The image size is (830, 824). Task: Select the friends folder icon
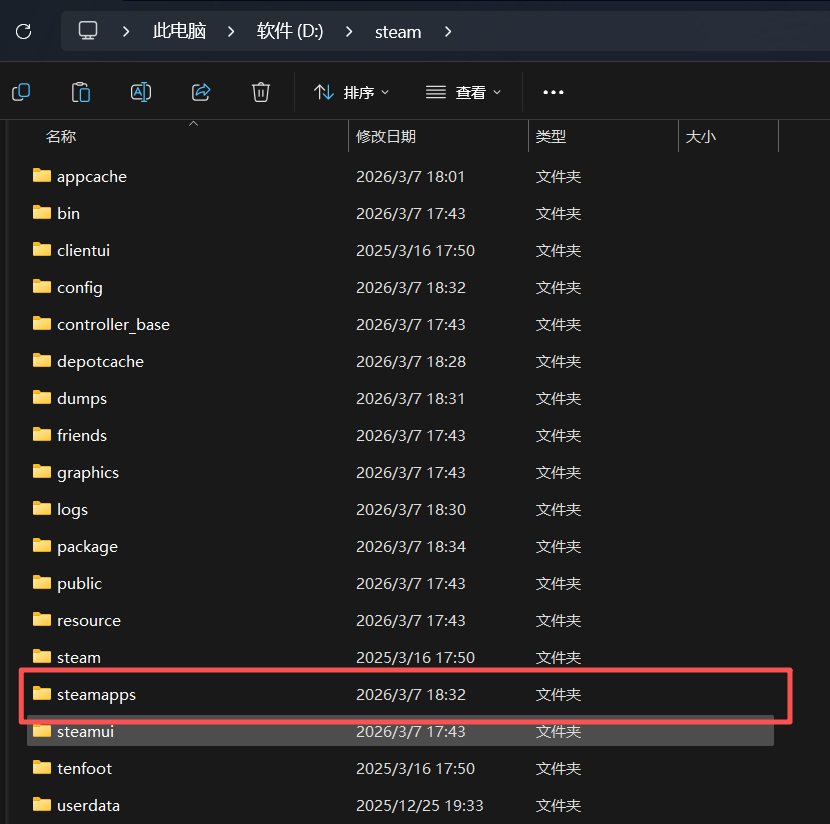tap(42, 434)
